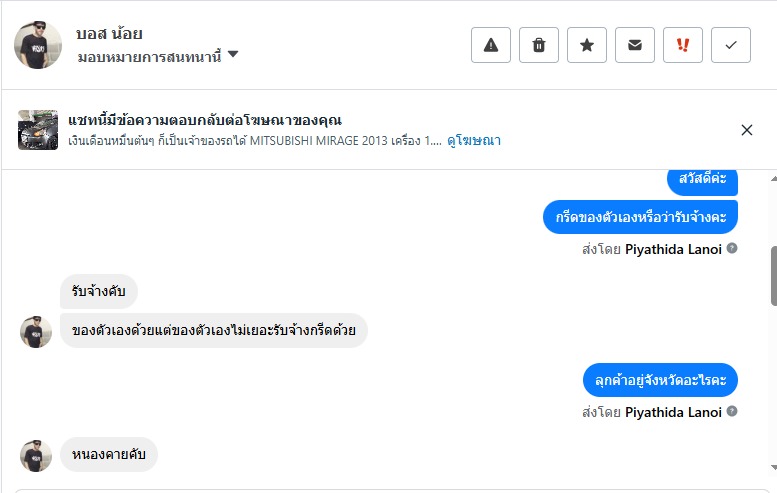Click customer avatar beside หนองคายคับ message
Screen dimensions: 777x493
pos(36,455)
